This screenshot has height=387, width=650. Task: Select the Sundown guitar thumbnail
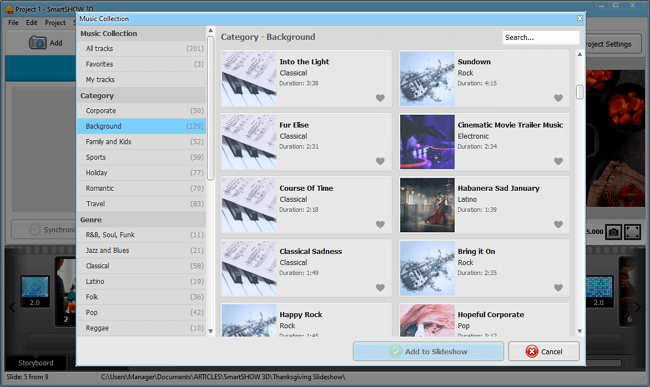pyautogui.click(x=427, y=79)
